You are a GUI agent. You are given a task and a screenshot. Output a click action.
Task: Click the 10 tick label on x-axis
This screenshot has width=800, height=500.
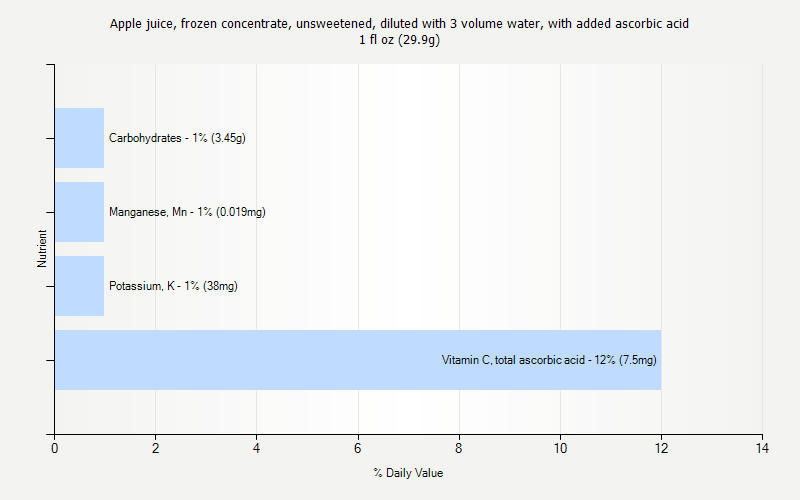point(560,448)
